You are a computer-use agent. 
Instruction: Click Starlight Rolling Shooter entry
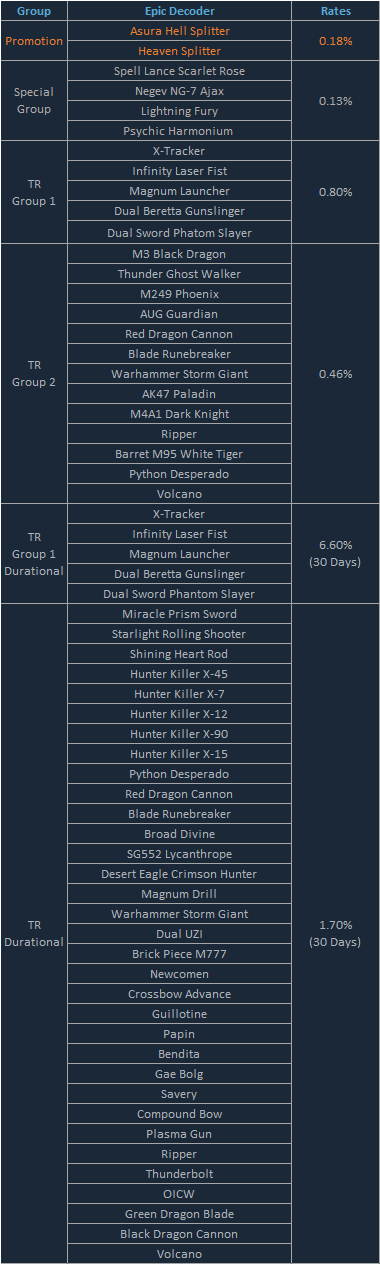[180, 634]
